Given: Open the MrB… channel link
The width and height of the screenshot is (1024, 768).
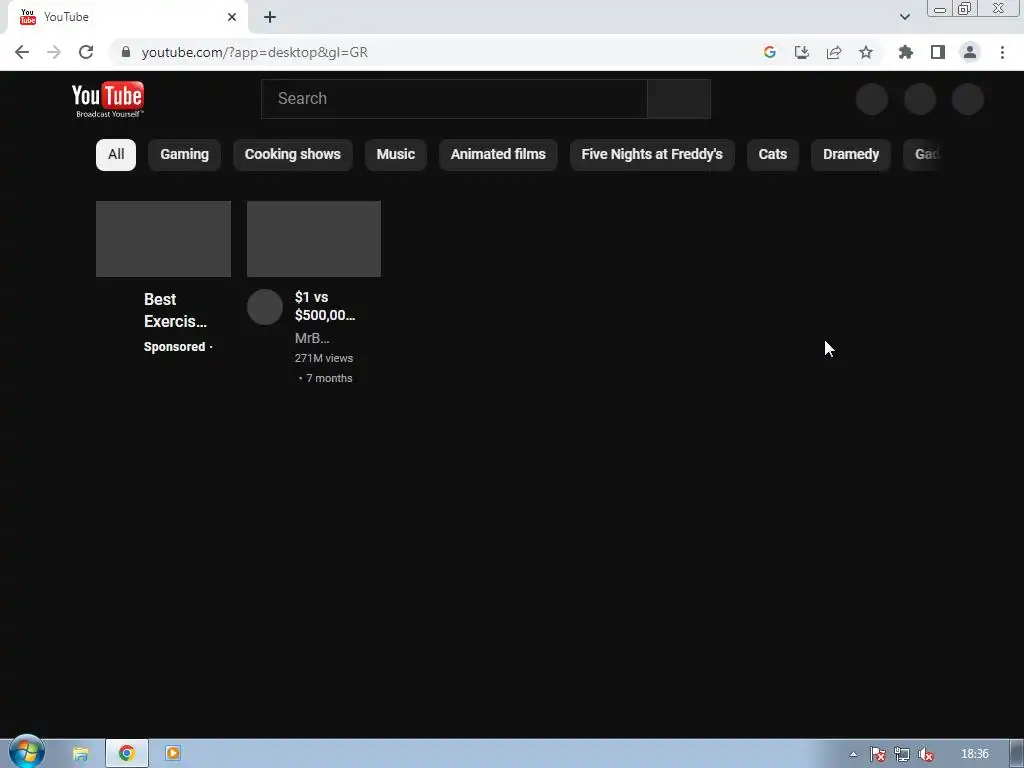Looking at the screenshot, I should click(312, 338).
